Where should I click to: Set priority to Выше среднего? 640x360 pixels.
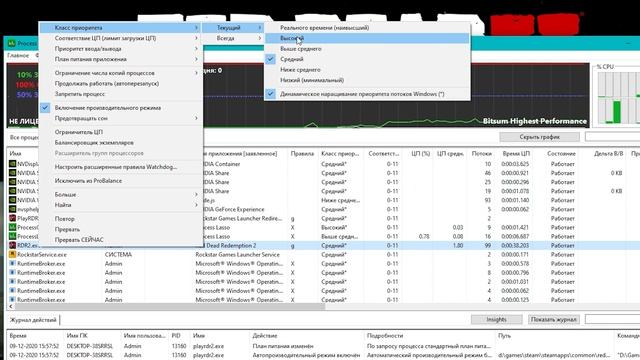[367, 49]
